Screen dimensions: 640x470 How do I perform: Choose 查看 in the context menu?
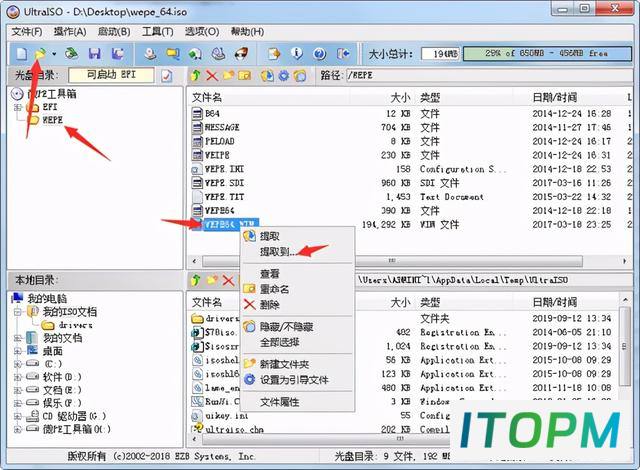[298, 273]
